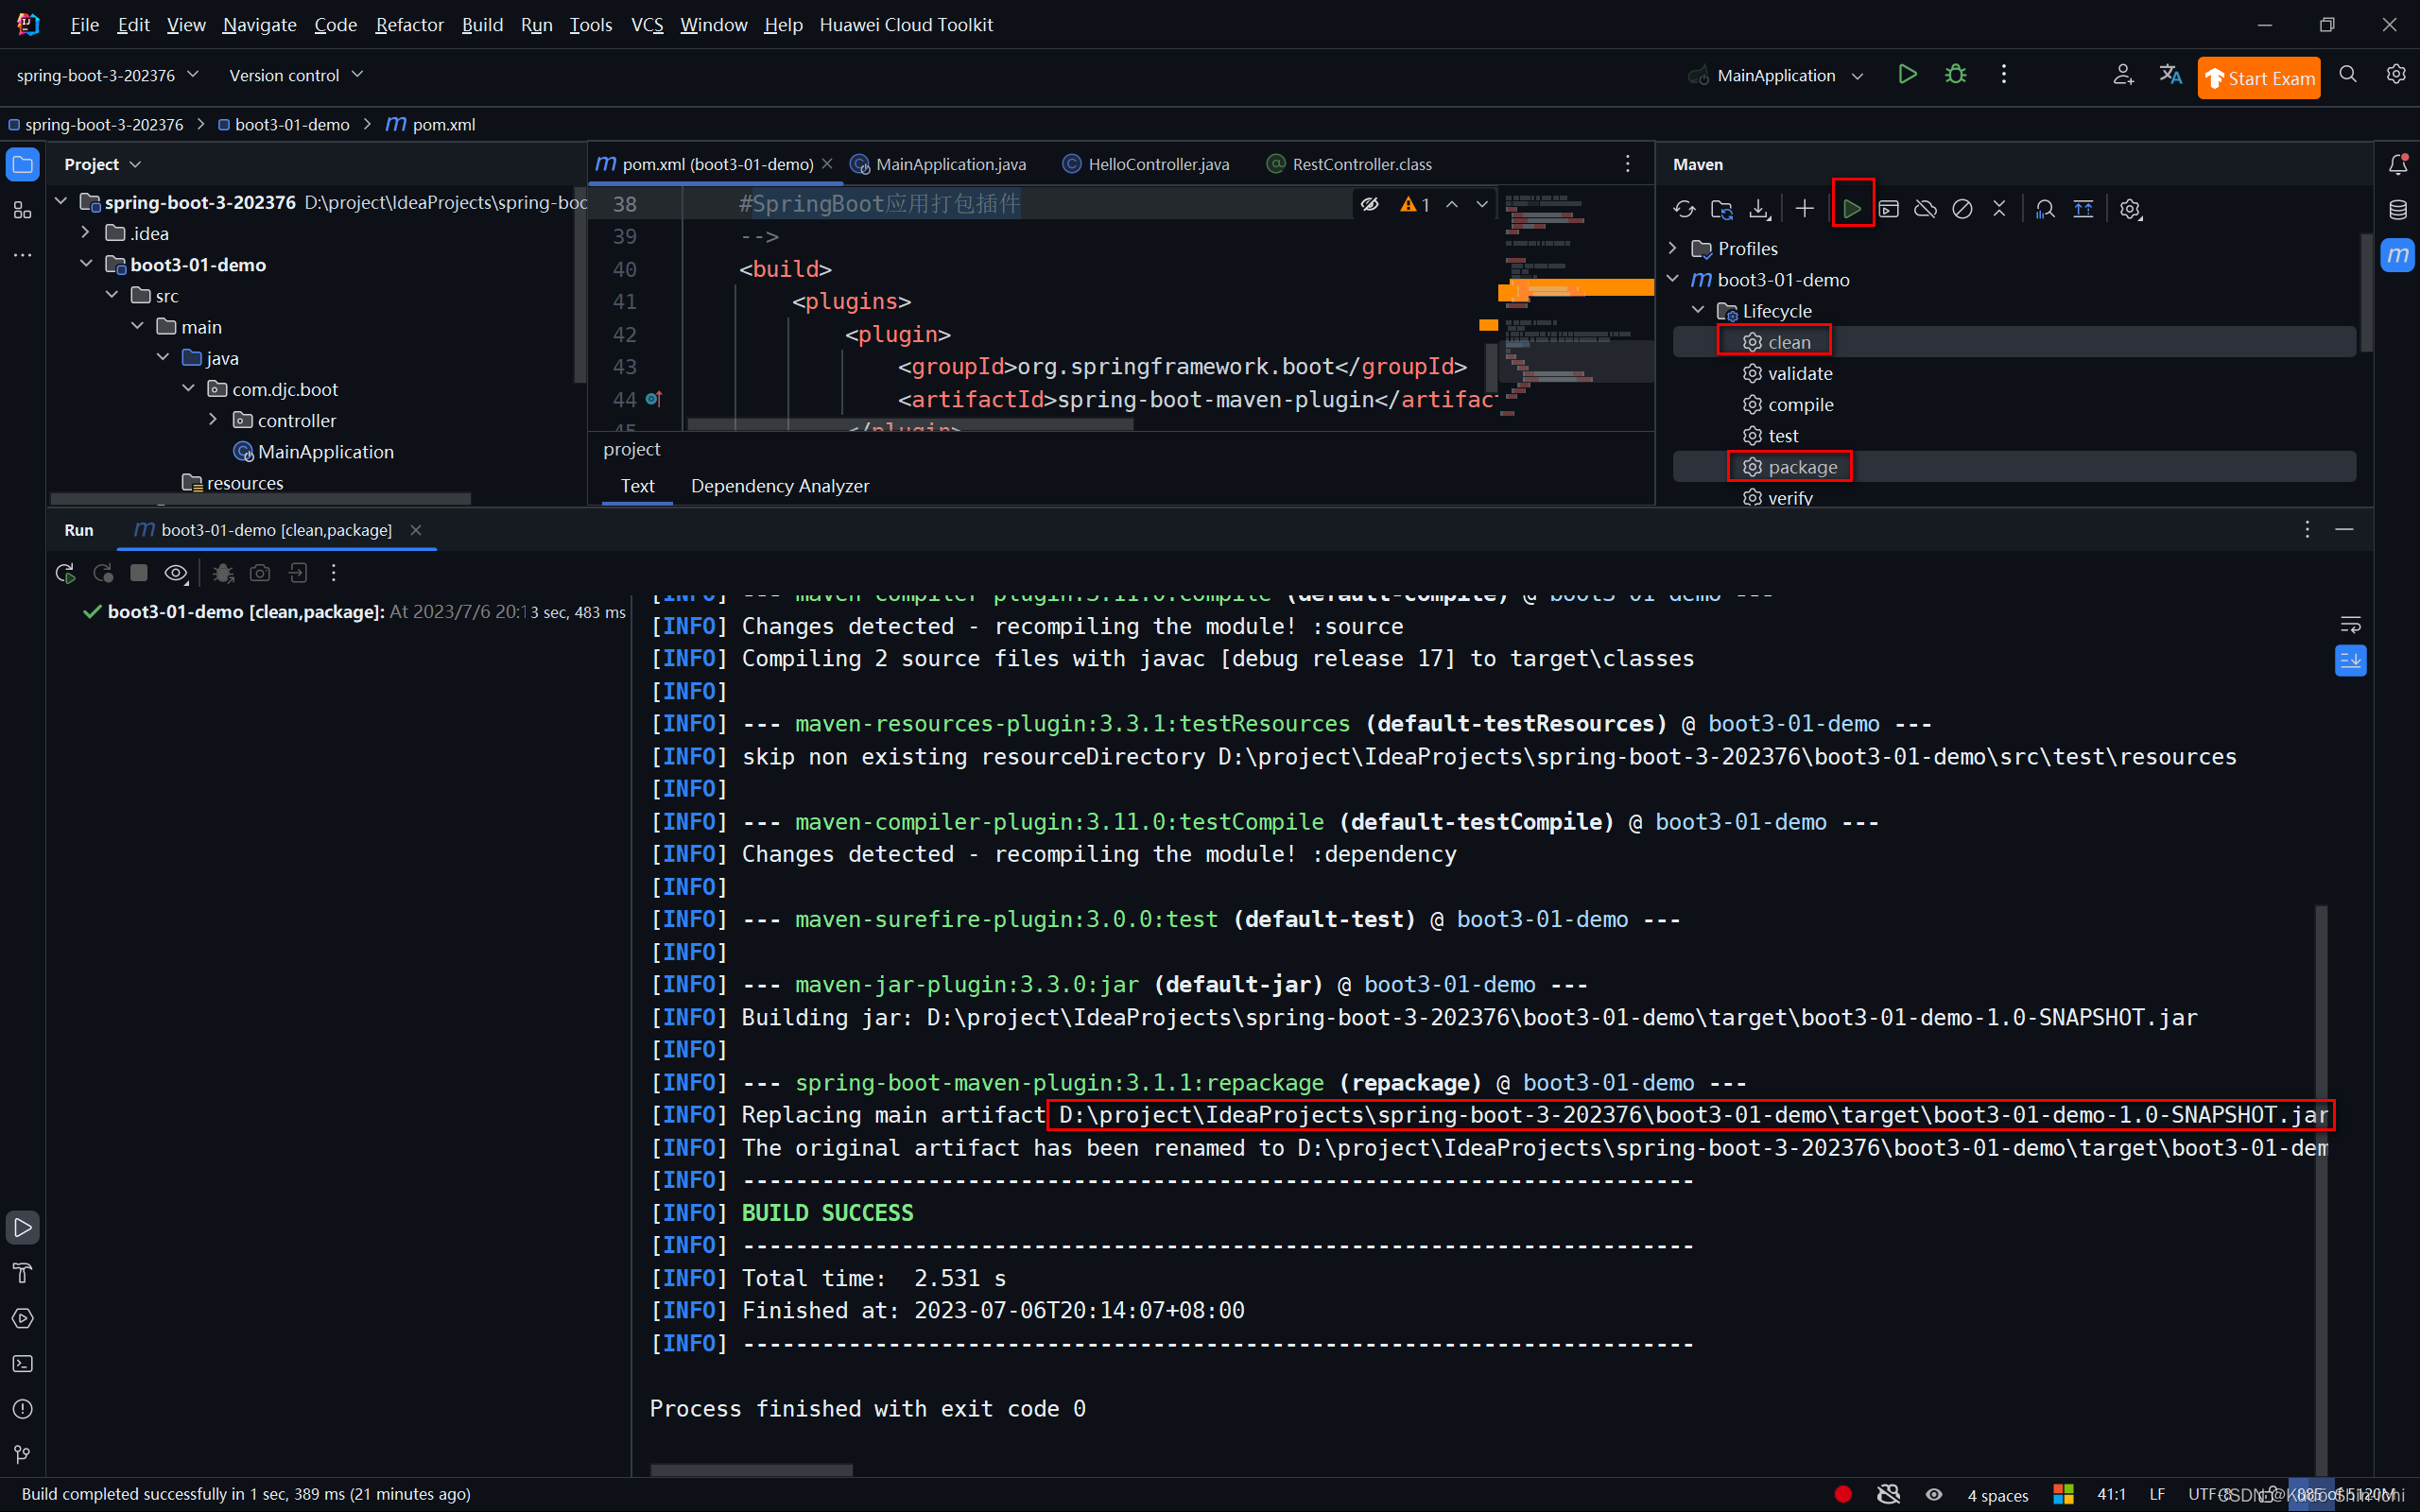Collapse boot3-01-demo node in Maven tree

click(1673, 279)
